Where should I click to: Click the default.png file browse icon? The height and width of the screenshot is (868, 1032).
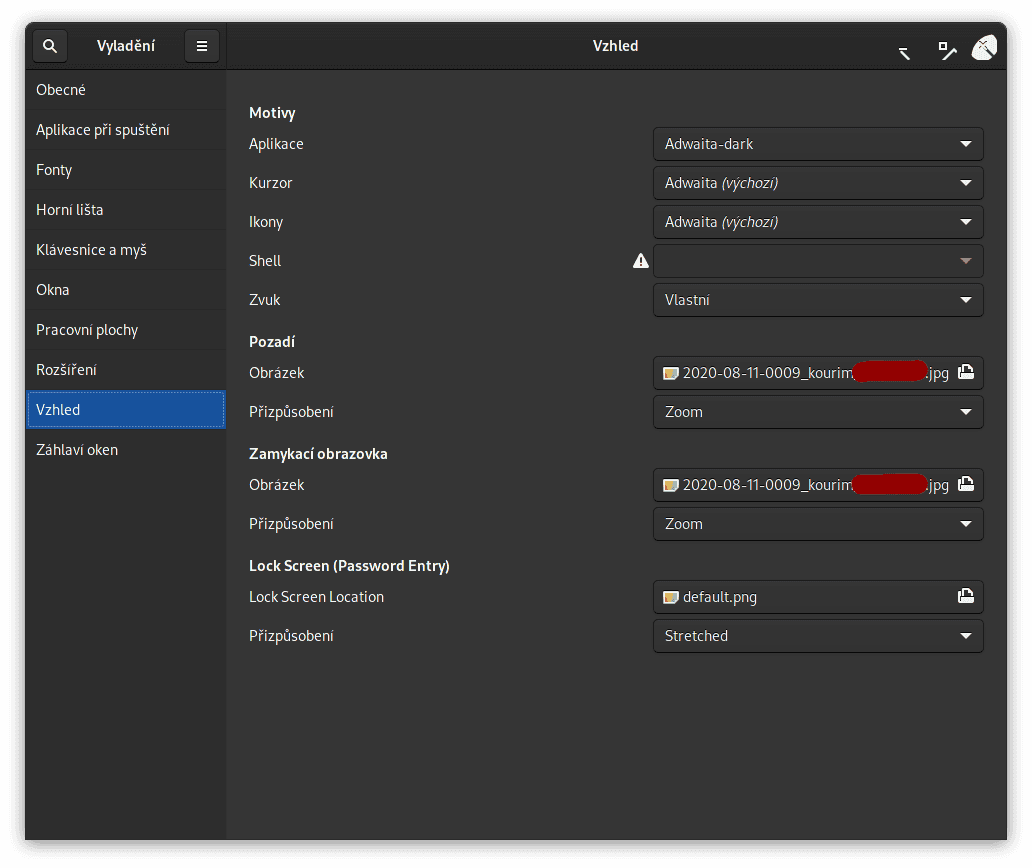(x=966, y=597)
